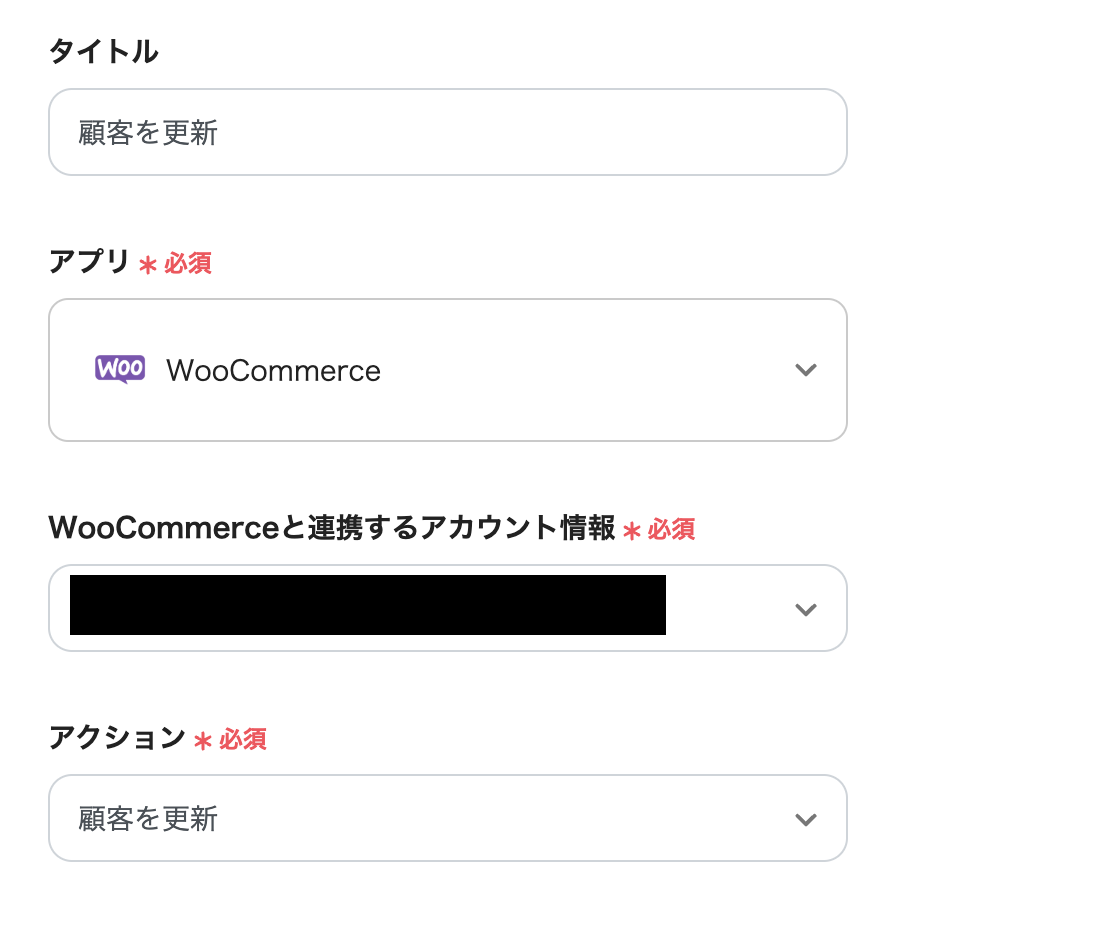
Task: Click the 必須 marker next to アクション
Action: click(243, 739)
